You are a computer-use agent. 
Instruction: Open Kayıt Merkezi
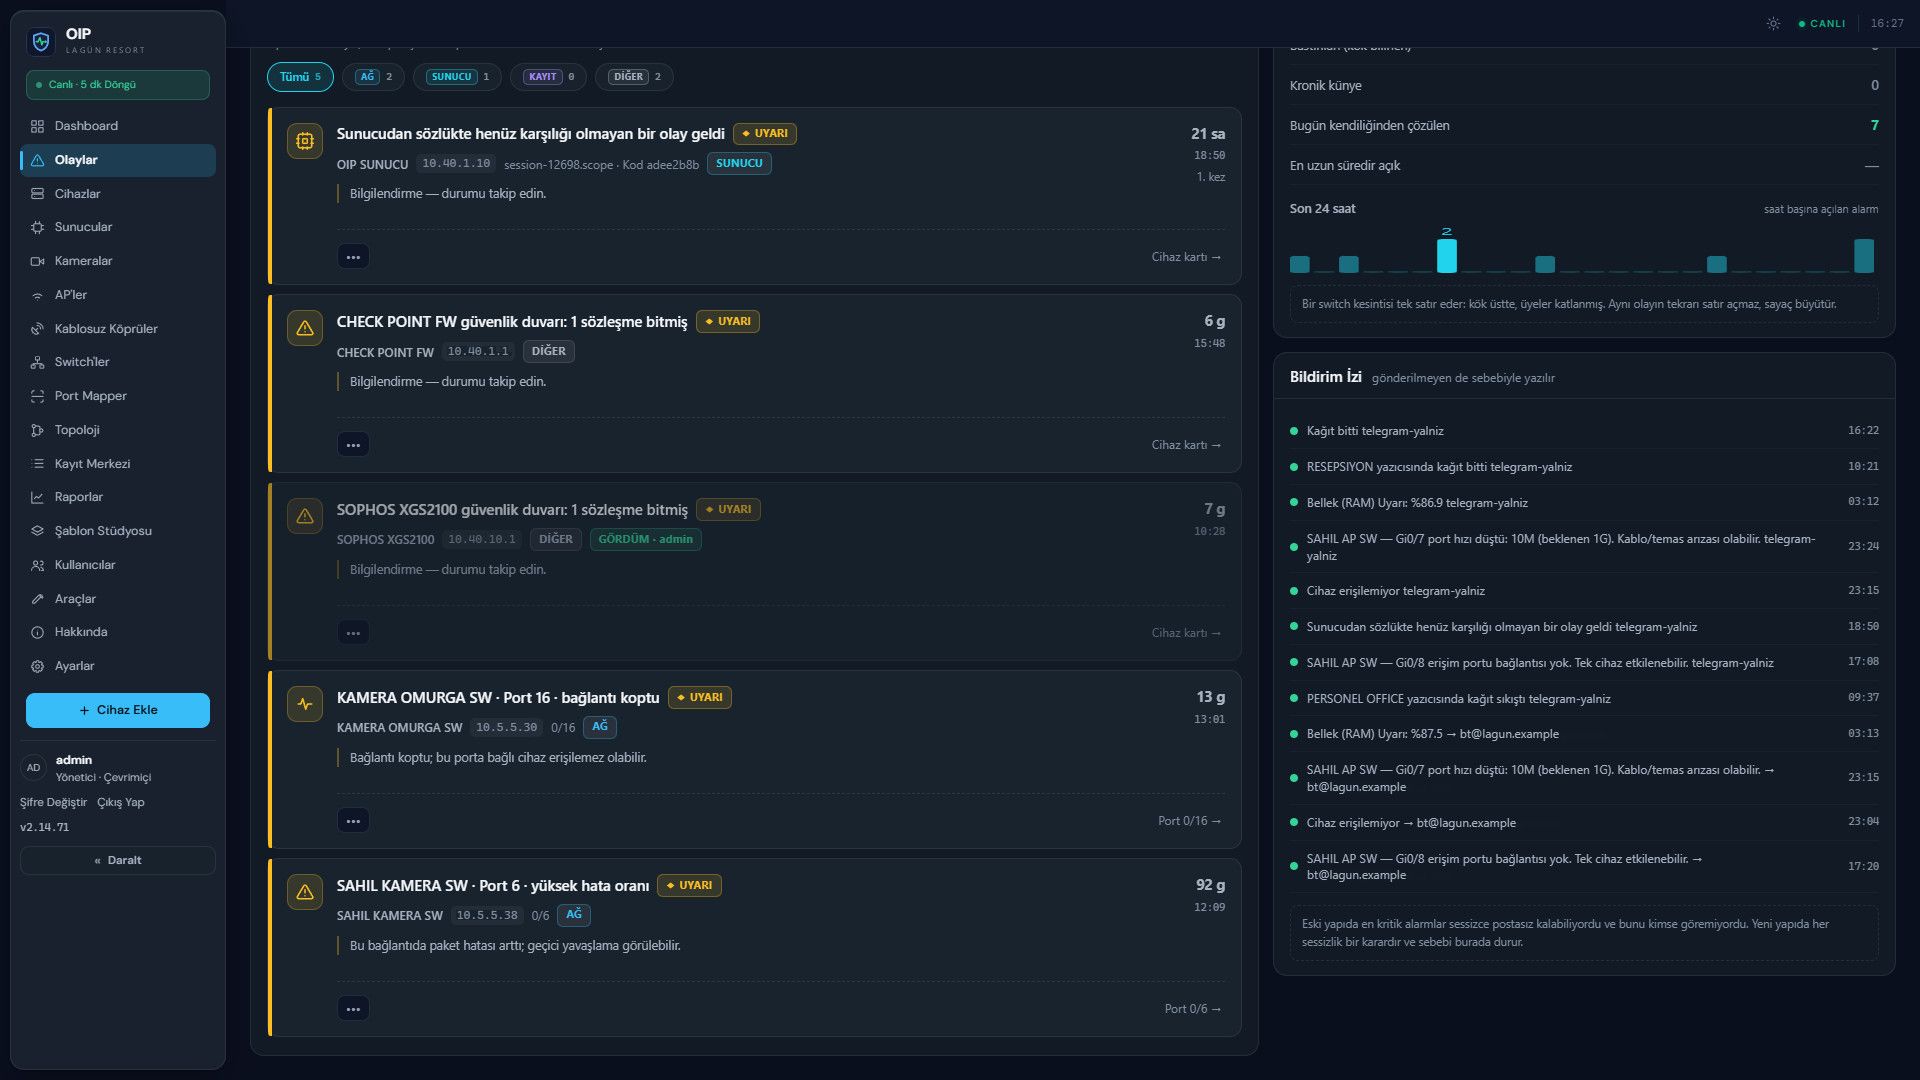point(118,464)
